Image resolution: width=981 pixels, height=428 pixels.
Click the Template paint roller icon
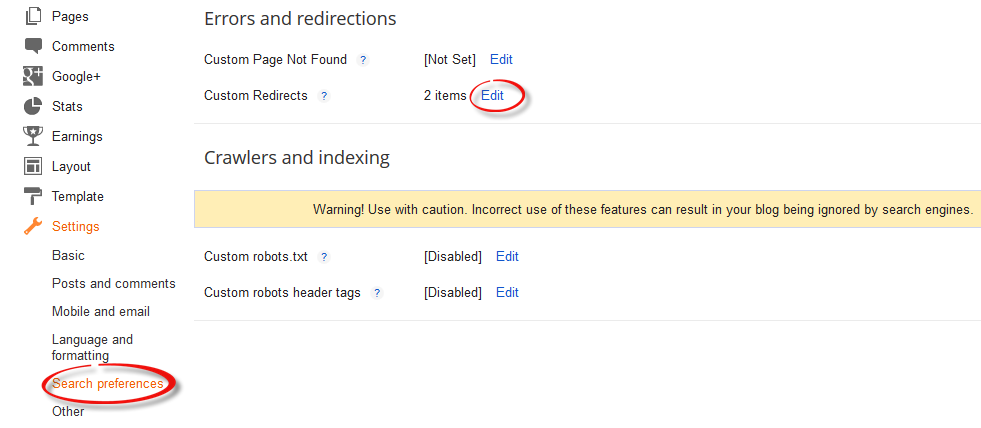(x=33, y=196)
